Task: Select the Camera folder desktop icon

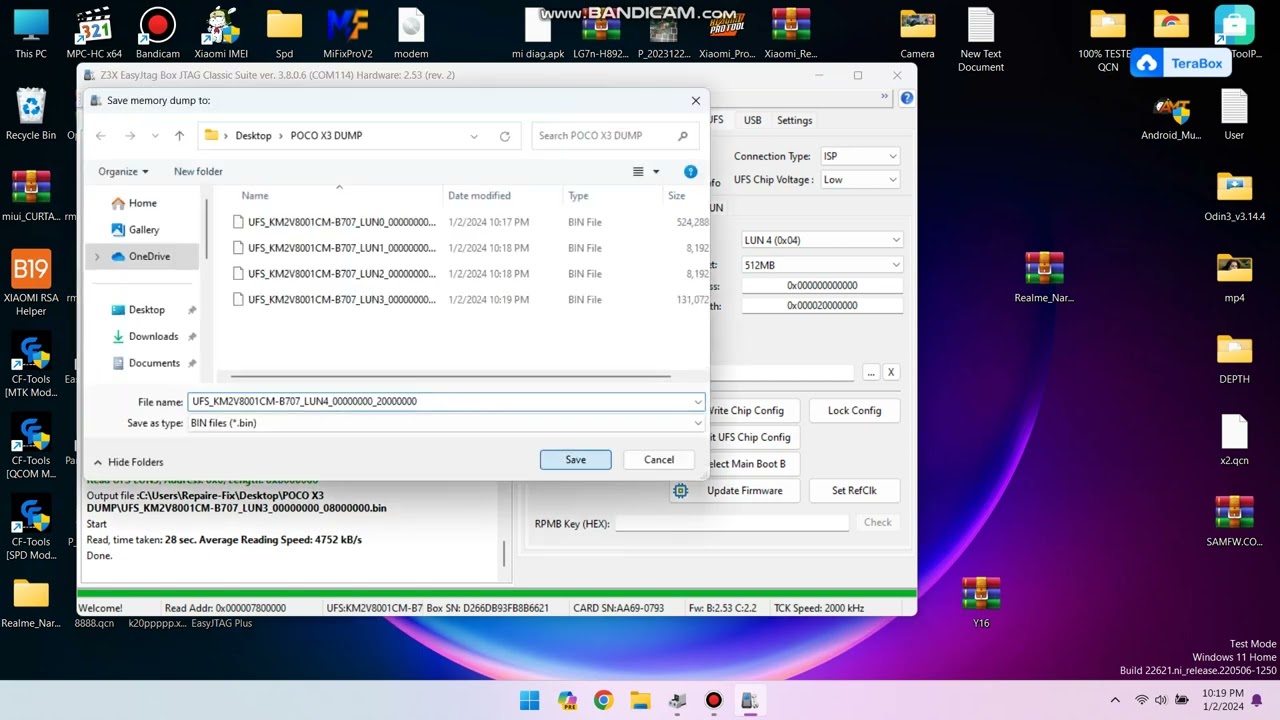Action: (917, 33)
